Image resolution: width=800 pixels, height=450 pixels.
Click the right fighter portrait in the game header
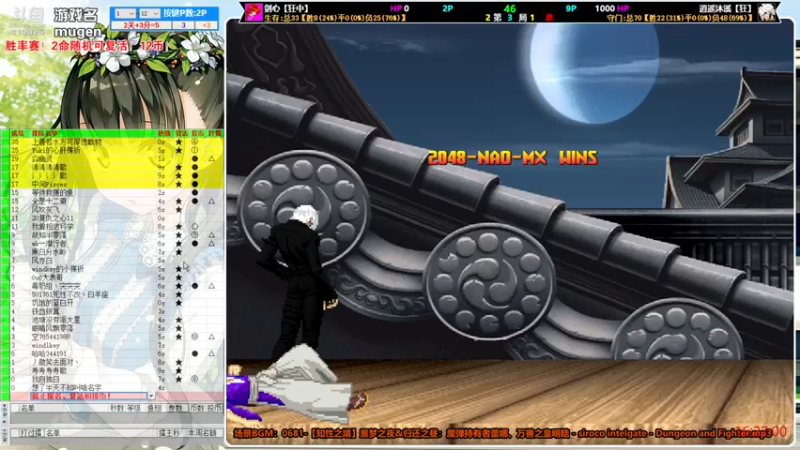(x=767, y=12)
